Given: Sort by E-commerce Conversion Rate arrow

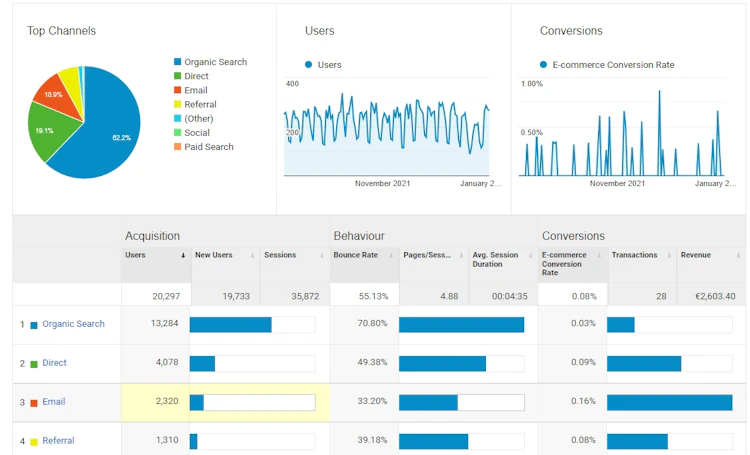Looking at the screenshot, I should point(599,255).
